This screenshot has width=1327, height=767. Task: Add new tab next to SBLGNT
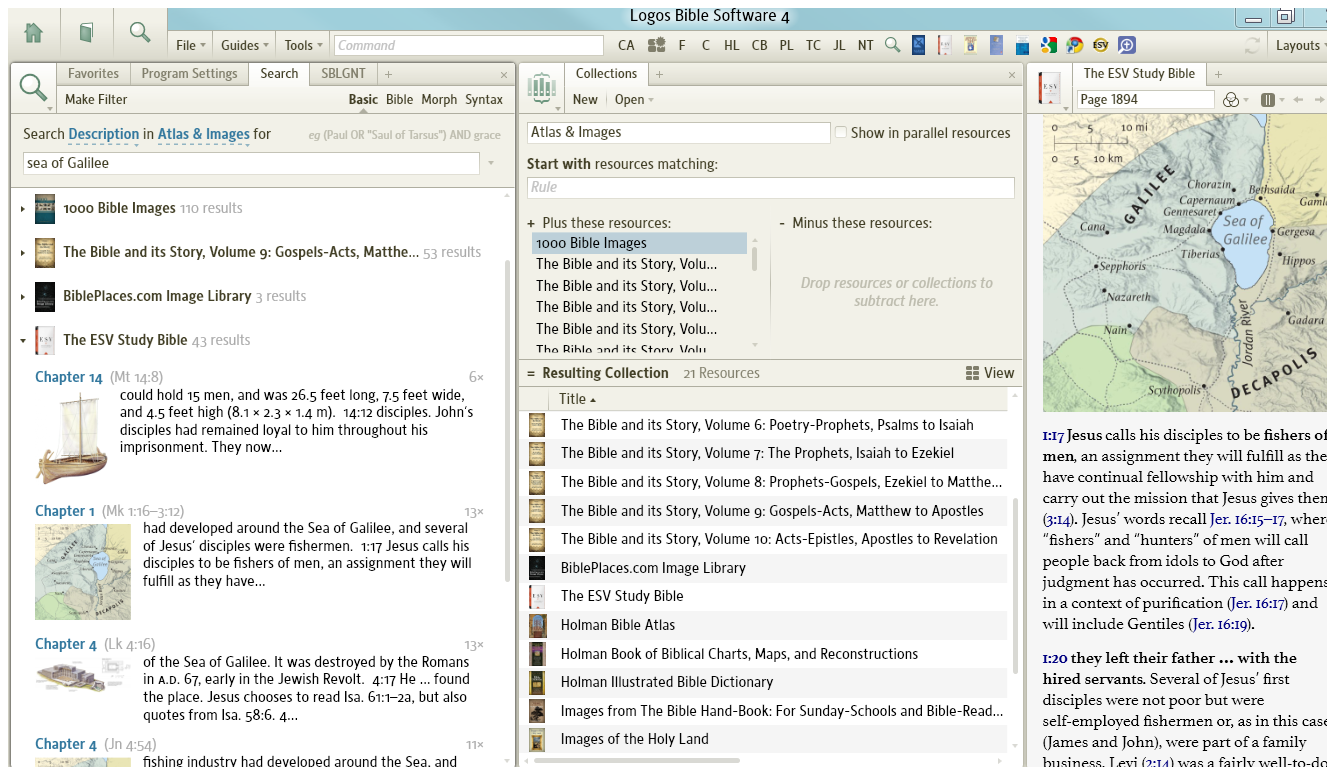pyautogui.click(x=389, y=75)
